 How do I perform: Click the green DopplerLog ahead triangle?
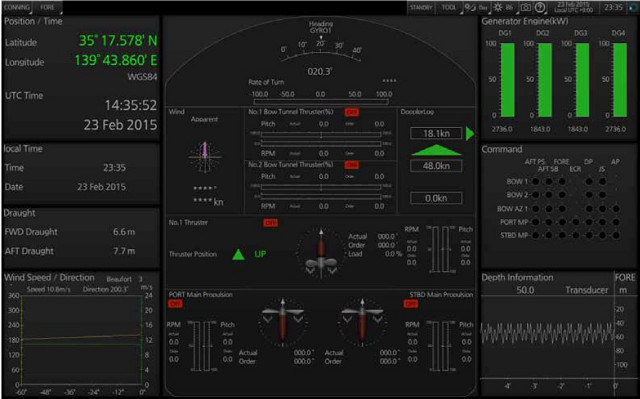coord(436,150)
